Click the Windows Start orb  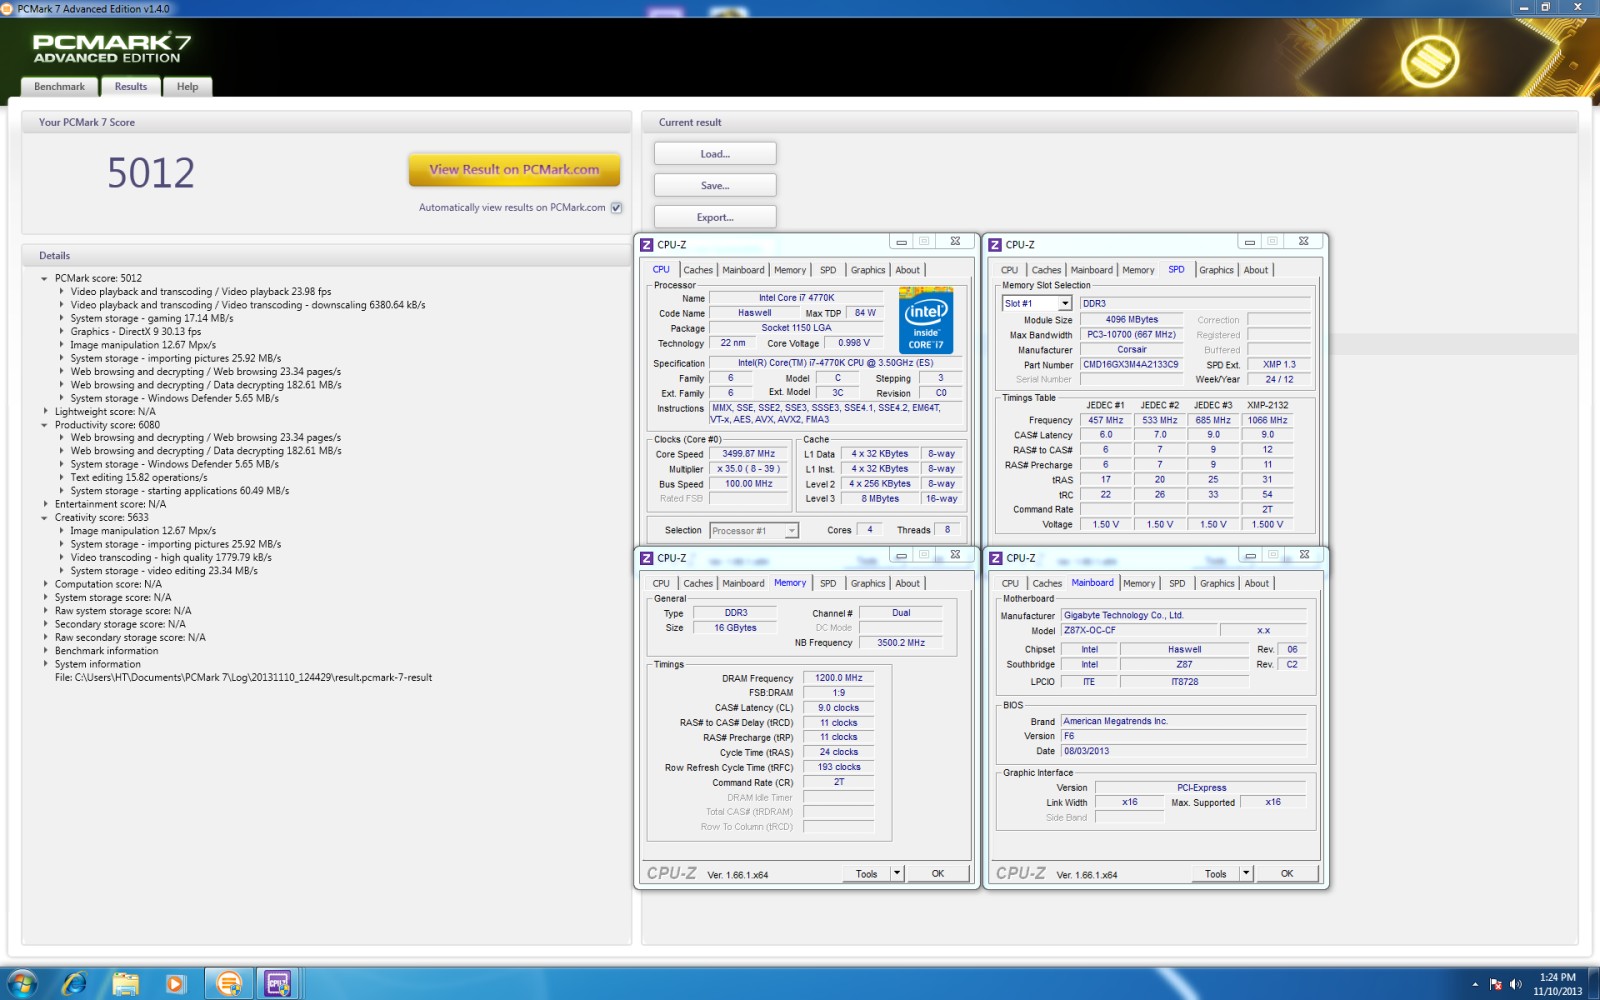point(22,984)
